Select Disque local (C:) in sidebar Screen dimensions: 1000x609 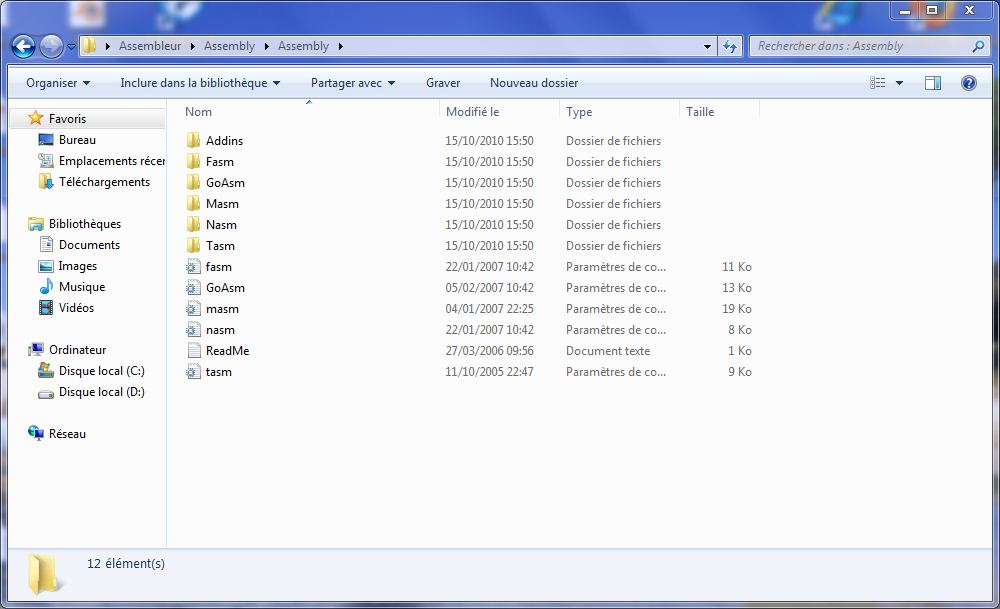(x=101, y=371)
